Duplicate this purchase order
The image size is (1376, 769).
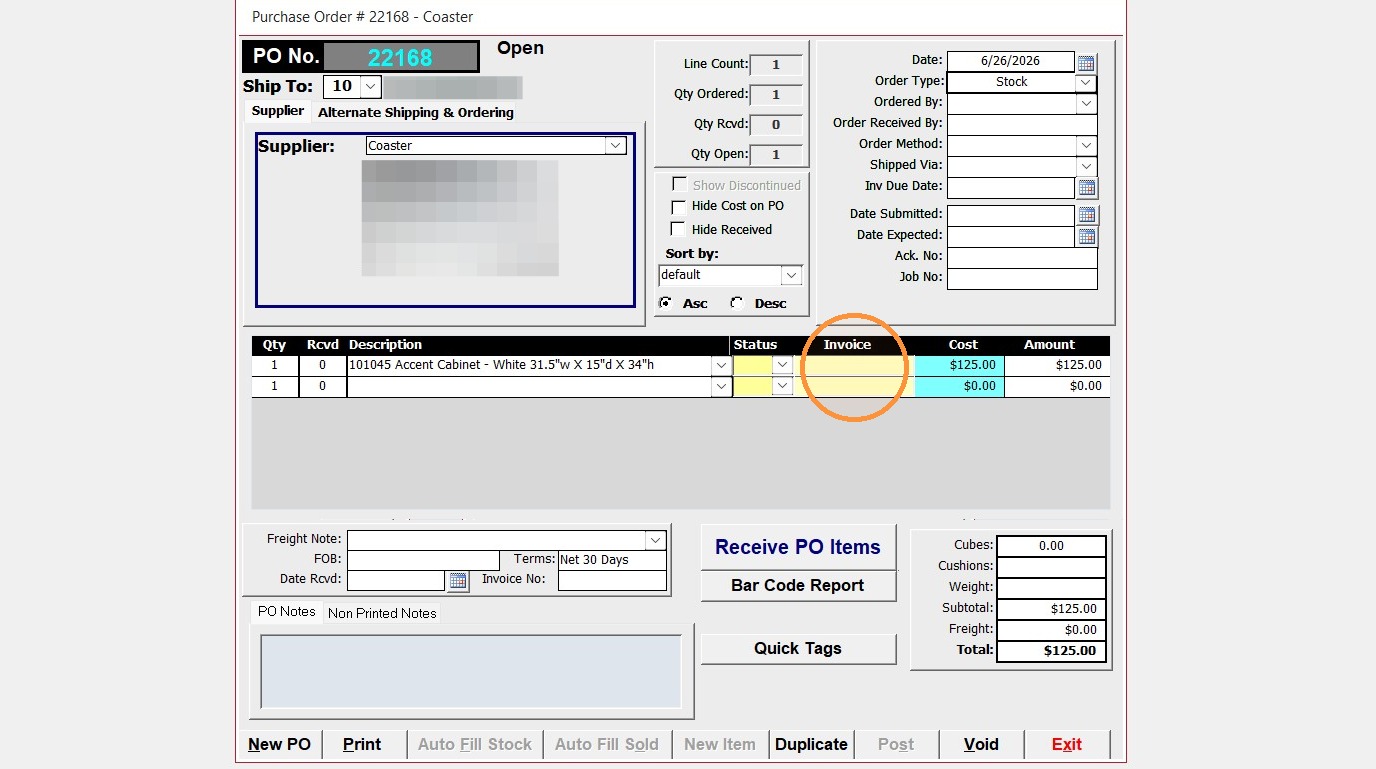point(811,744)
